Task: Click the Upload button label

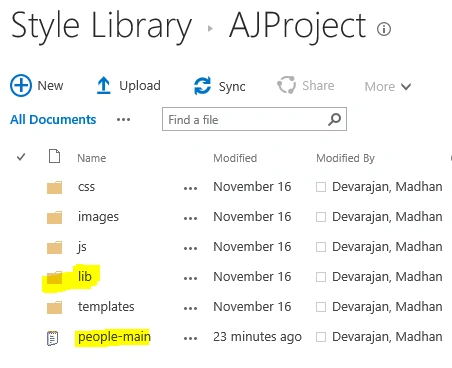Action: click(x=140, y=86)
